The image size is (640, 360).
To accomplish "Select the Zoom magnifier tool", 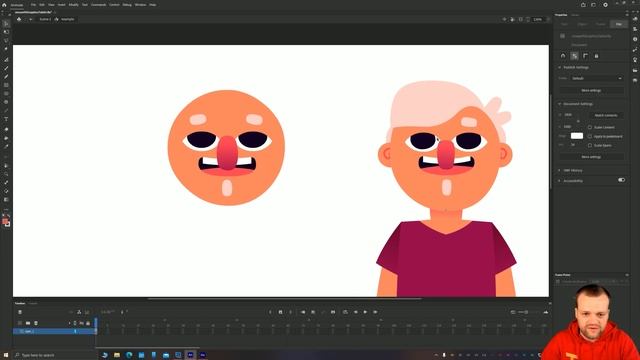I will [6, 174].
